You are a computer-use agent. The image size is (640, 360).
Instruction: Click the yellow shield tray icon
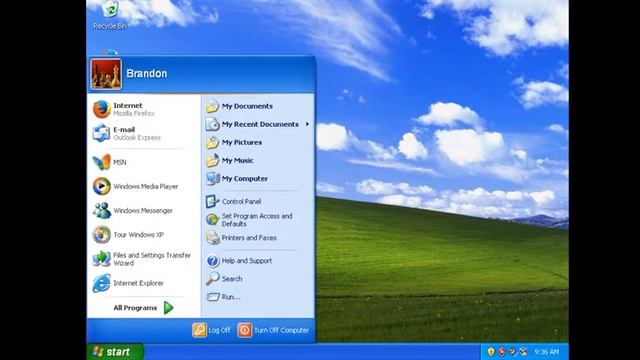(x=491, y=352)
